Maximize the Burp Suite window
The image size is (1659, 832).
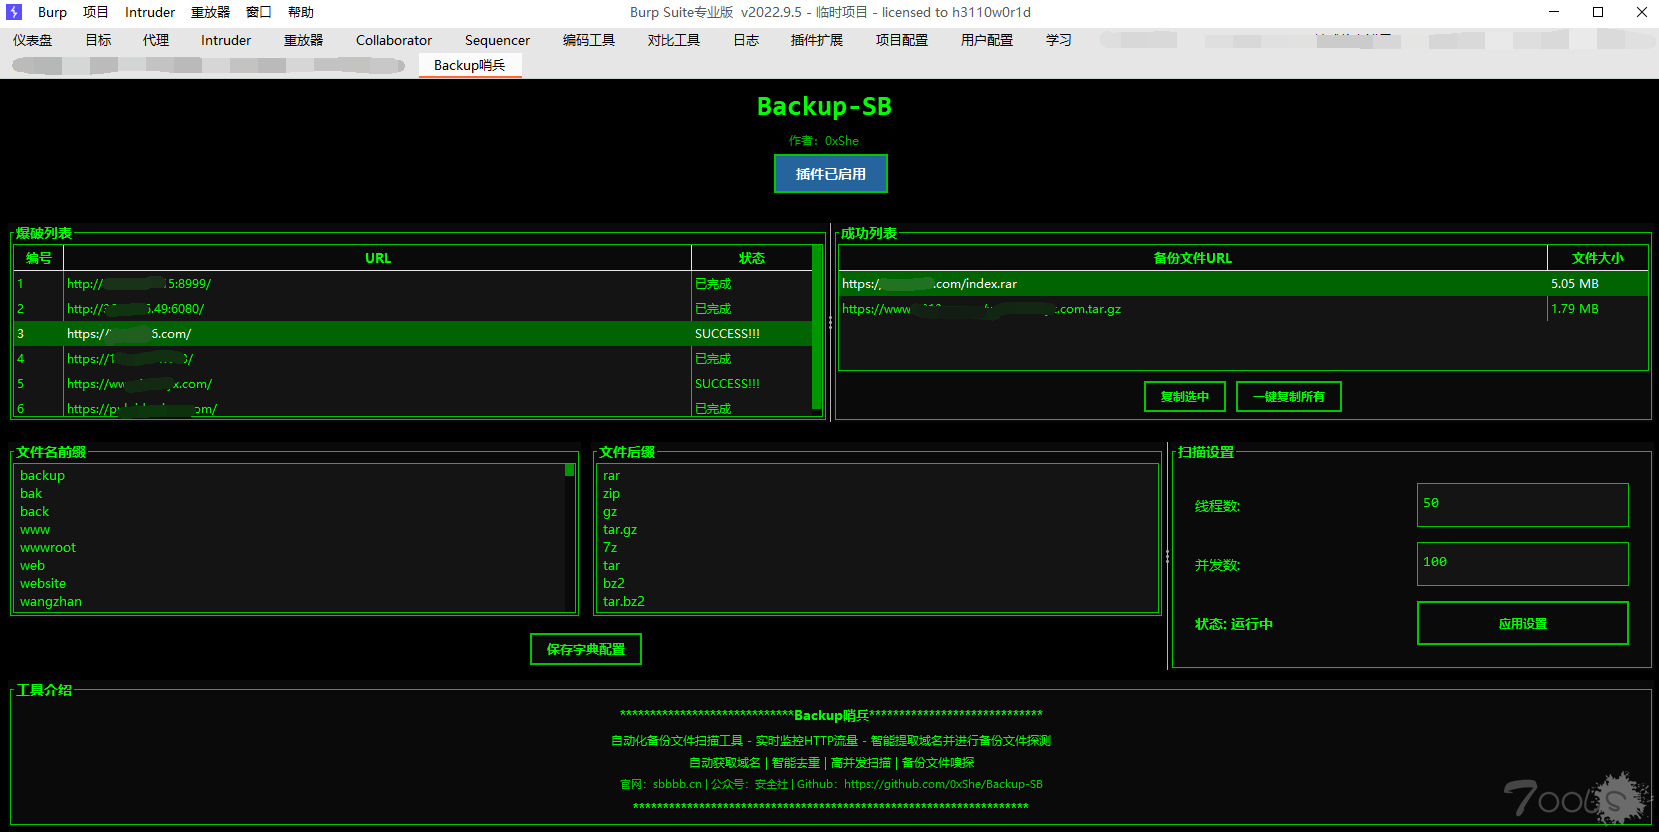(1598, 12)
